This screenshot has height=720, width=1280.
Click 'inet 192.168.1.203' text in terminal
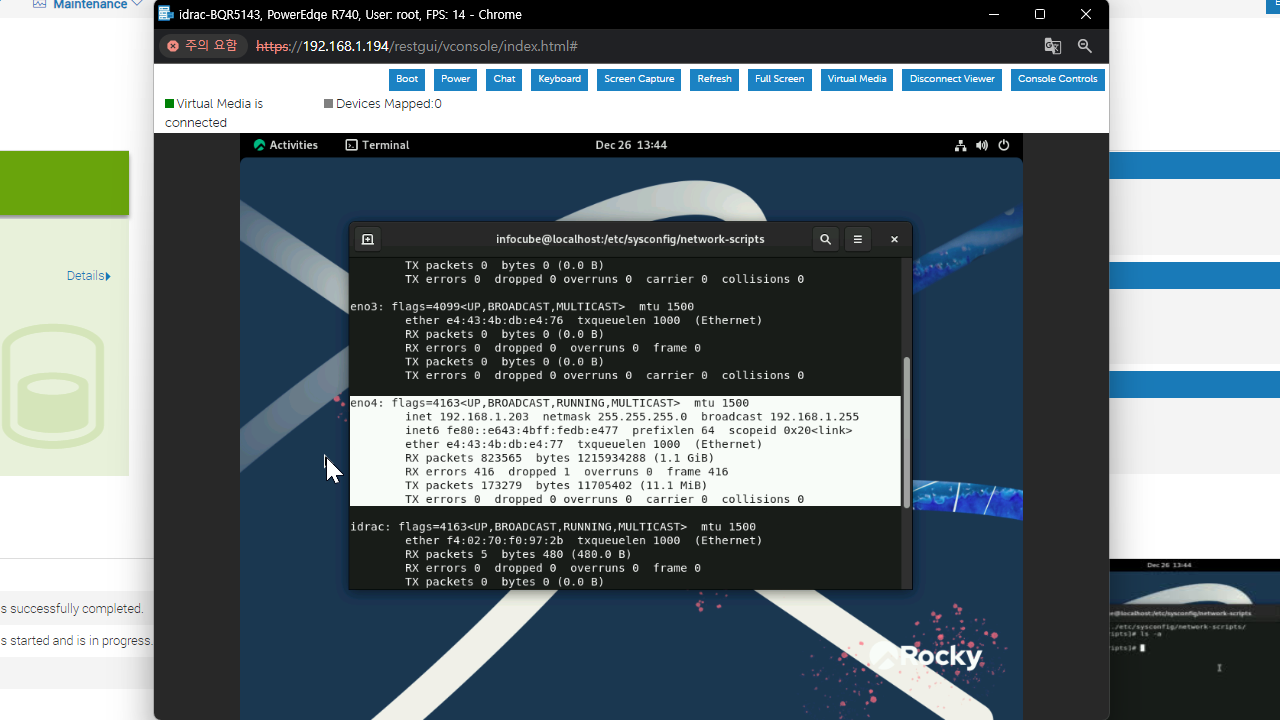coord(467,416)
